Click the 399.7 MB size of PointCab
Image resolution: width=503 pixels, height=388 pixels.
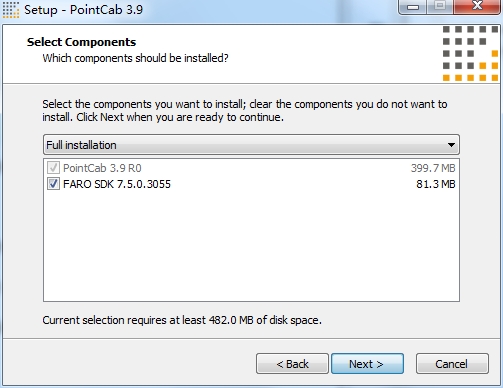433,168
